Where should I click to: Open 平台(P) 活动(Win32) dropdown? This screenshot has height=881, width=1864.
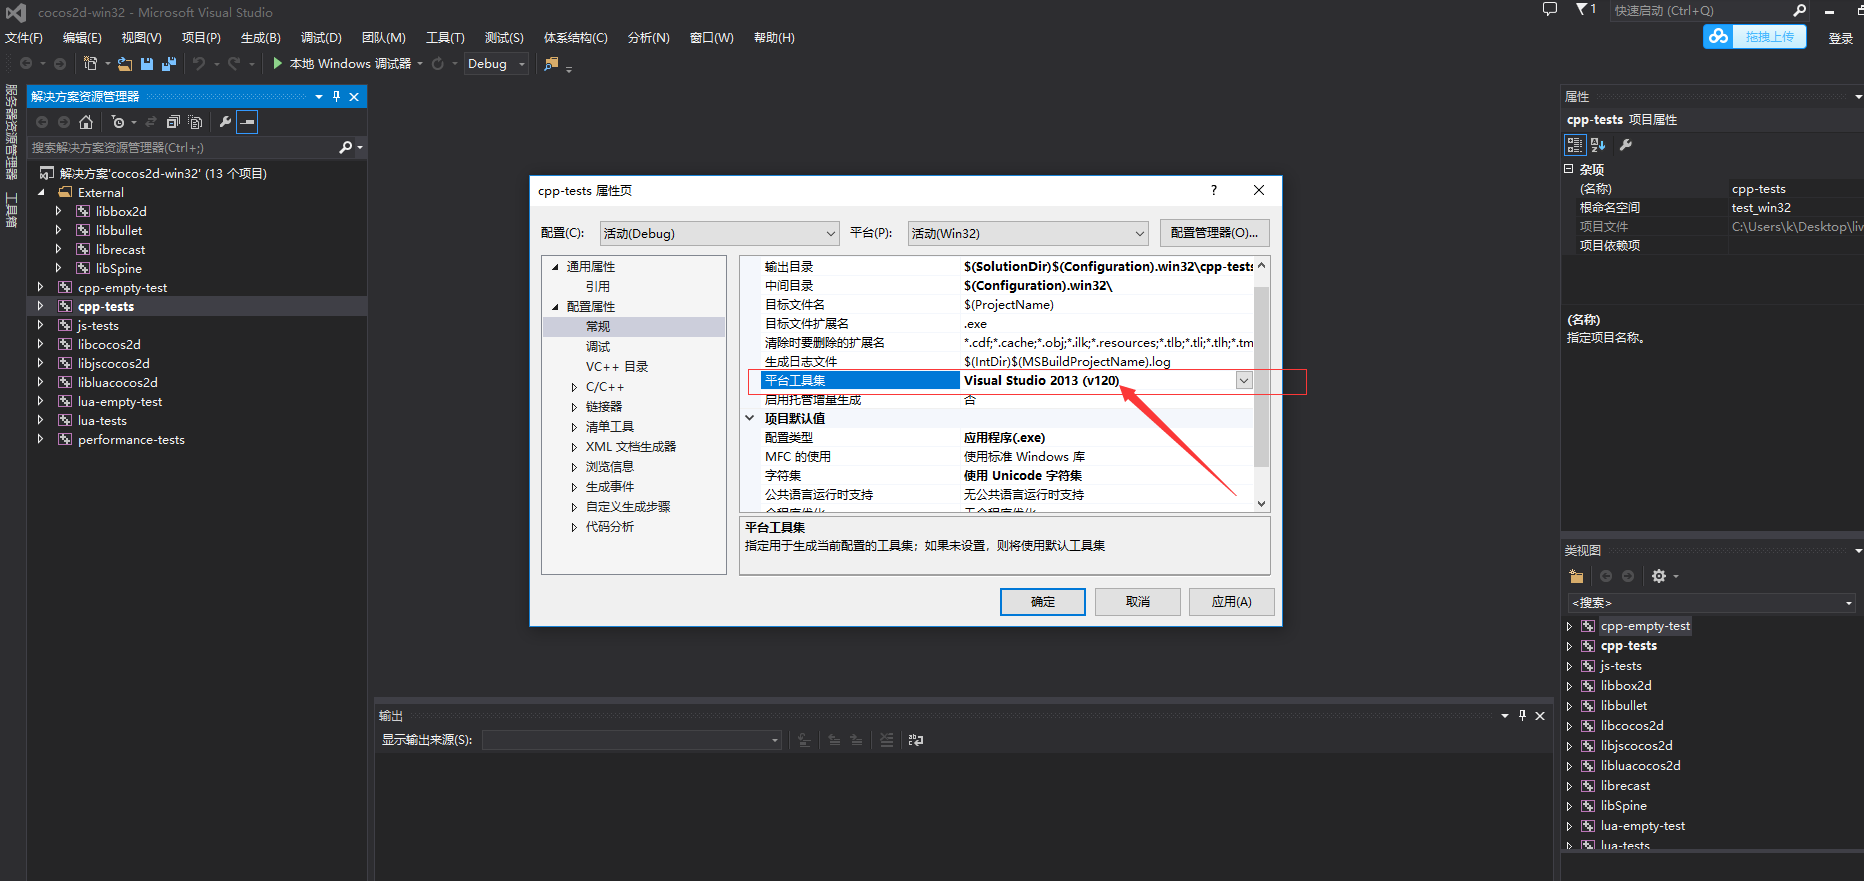pos(1028,233)
